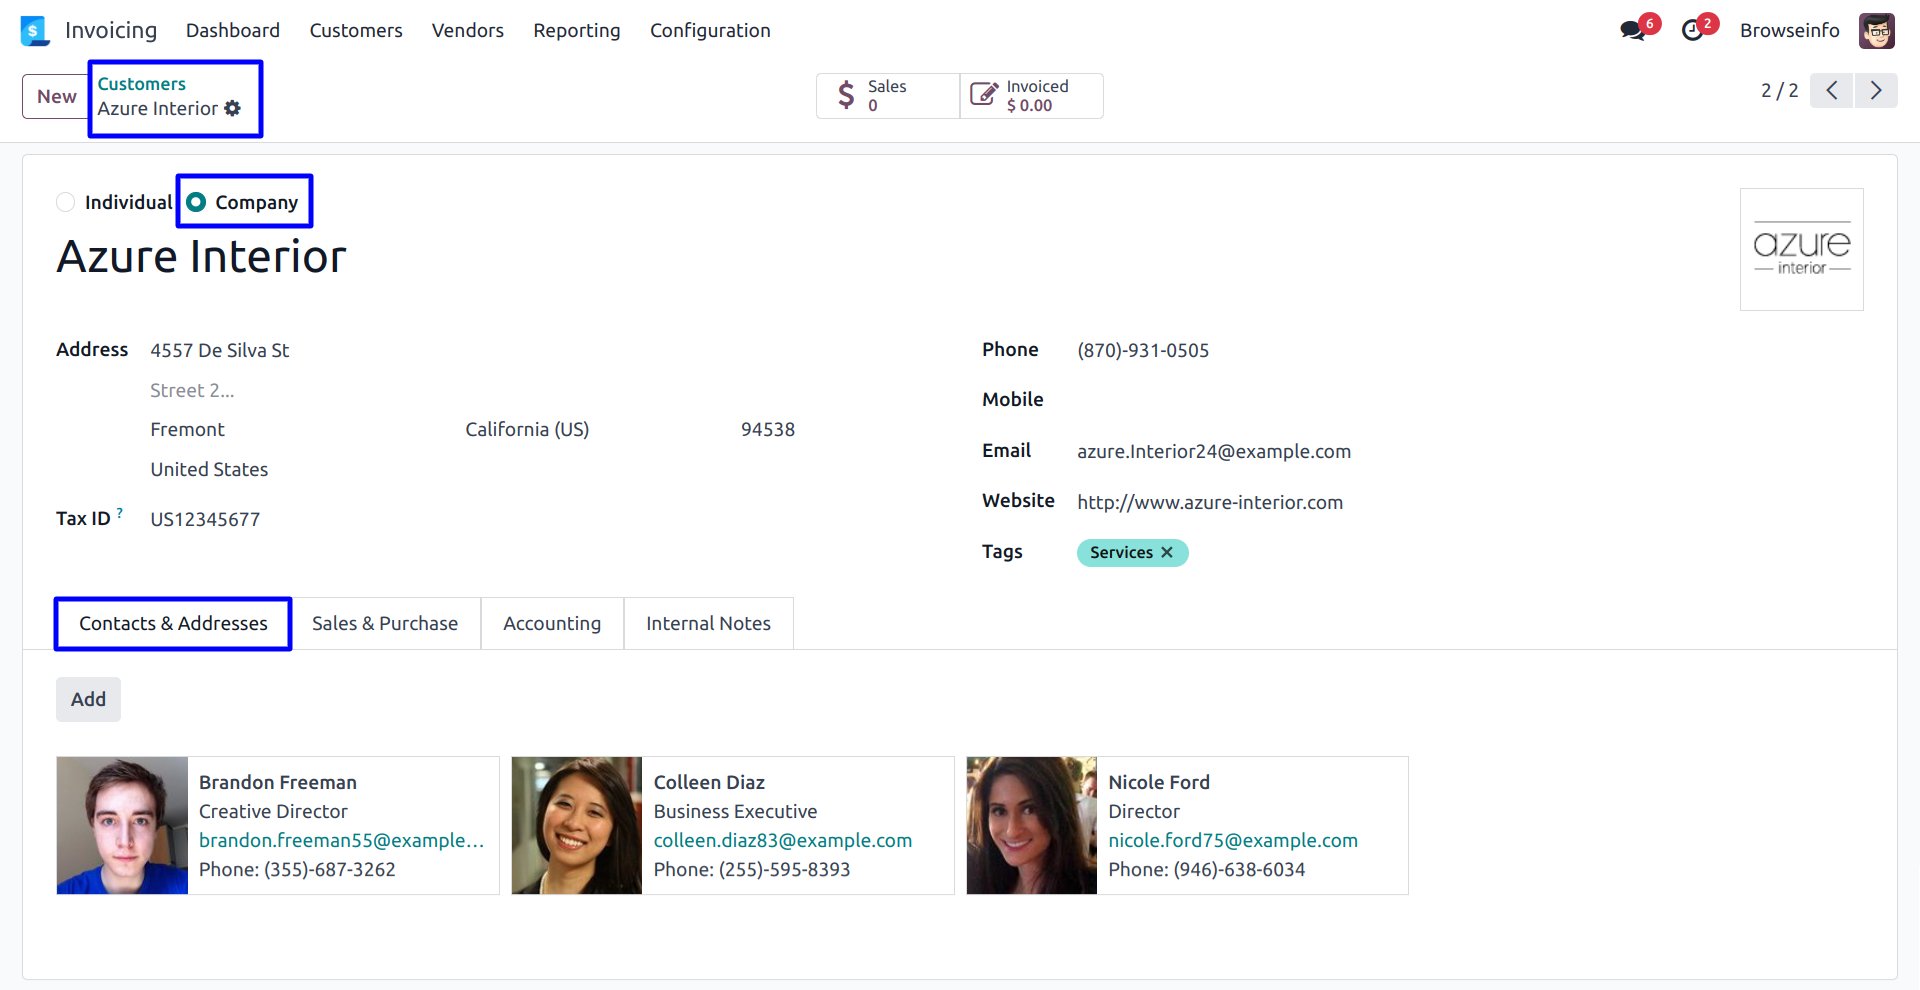Viewport: 1920px width, 990px height.
Task: Click the Customers breadcrumb link
Action: [141, 84]
